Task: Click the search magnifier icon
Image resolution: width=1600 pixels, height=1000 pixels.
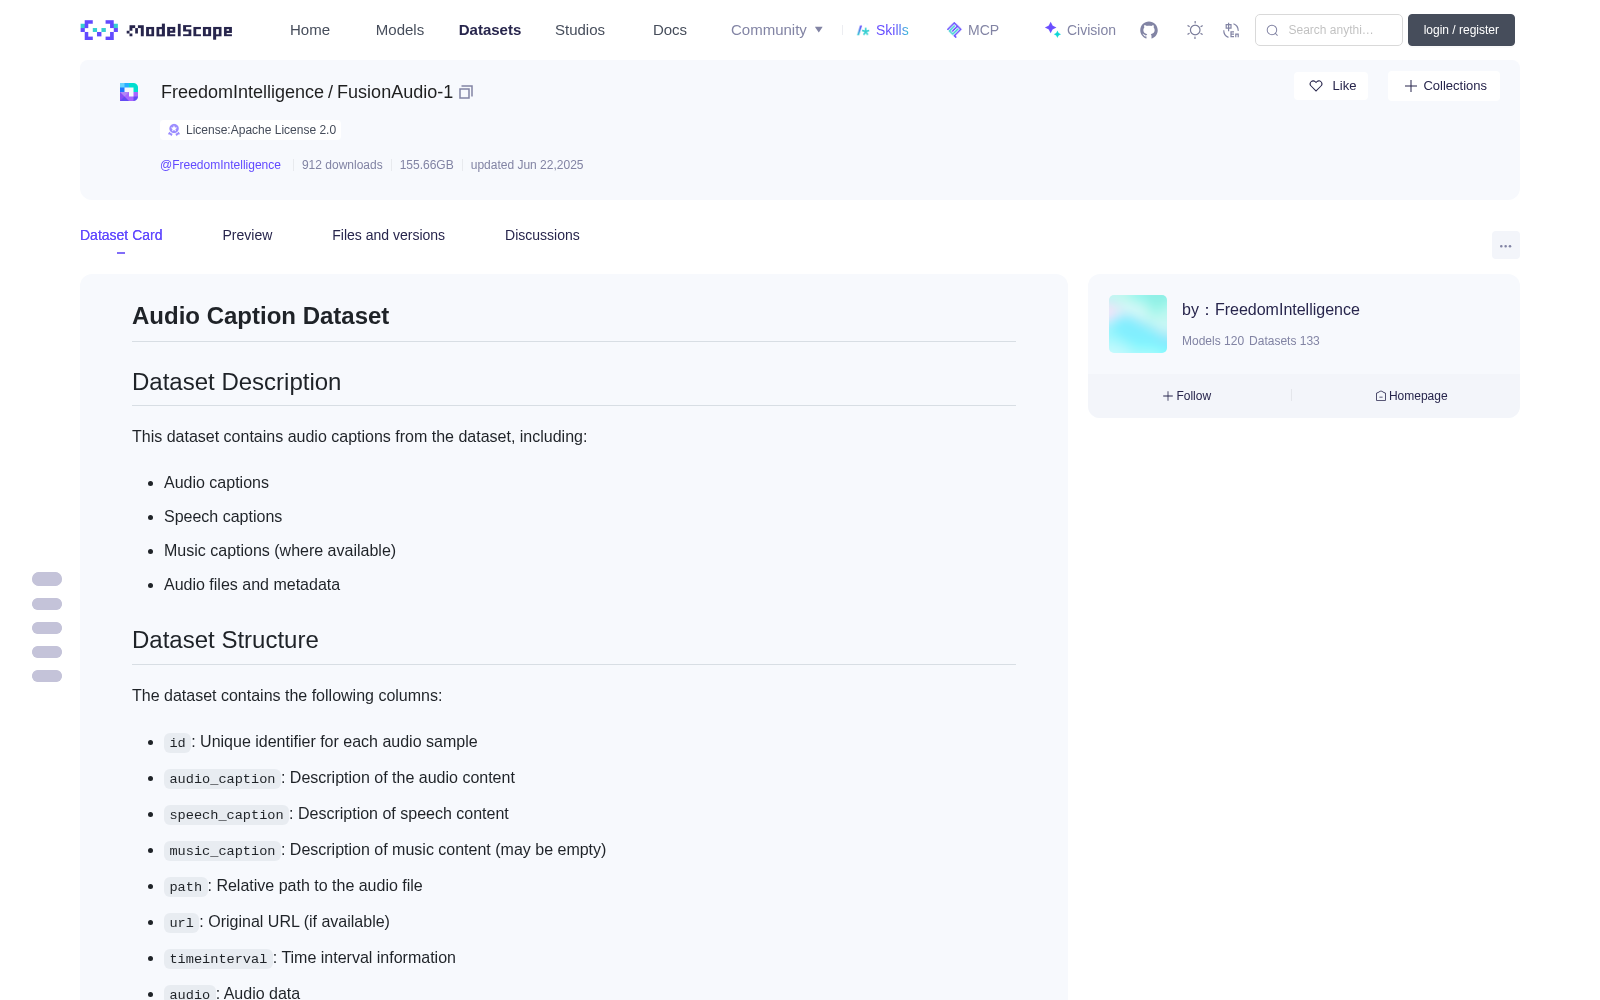Action: 1272,30
